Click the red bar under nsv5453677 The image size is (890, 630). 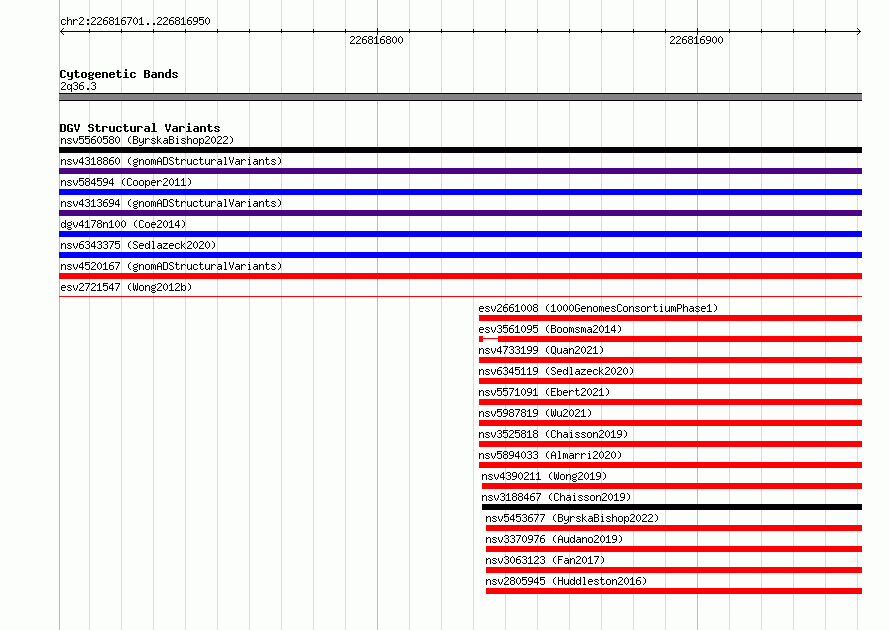[674, 528]
